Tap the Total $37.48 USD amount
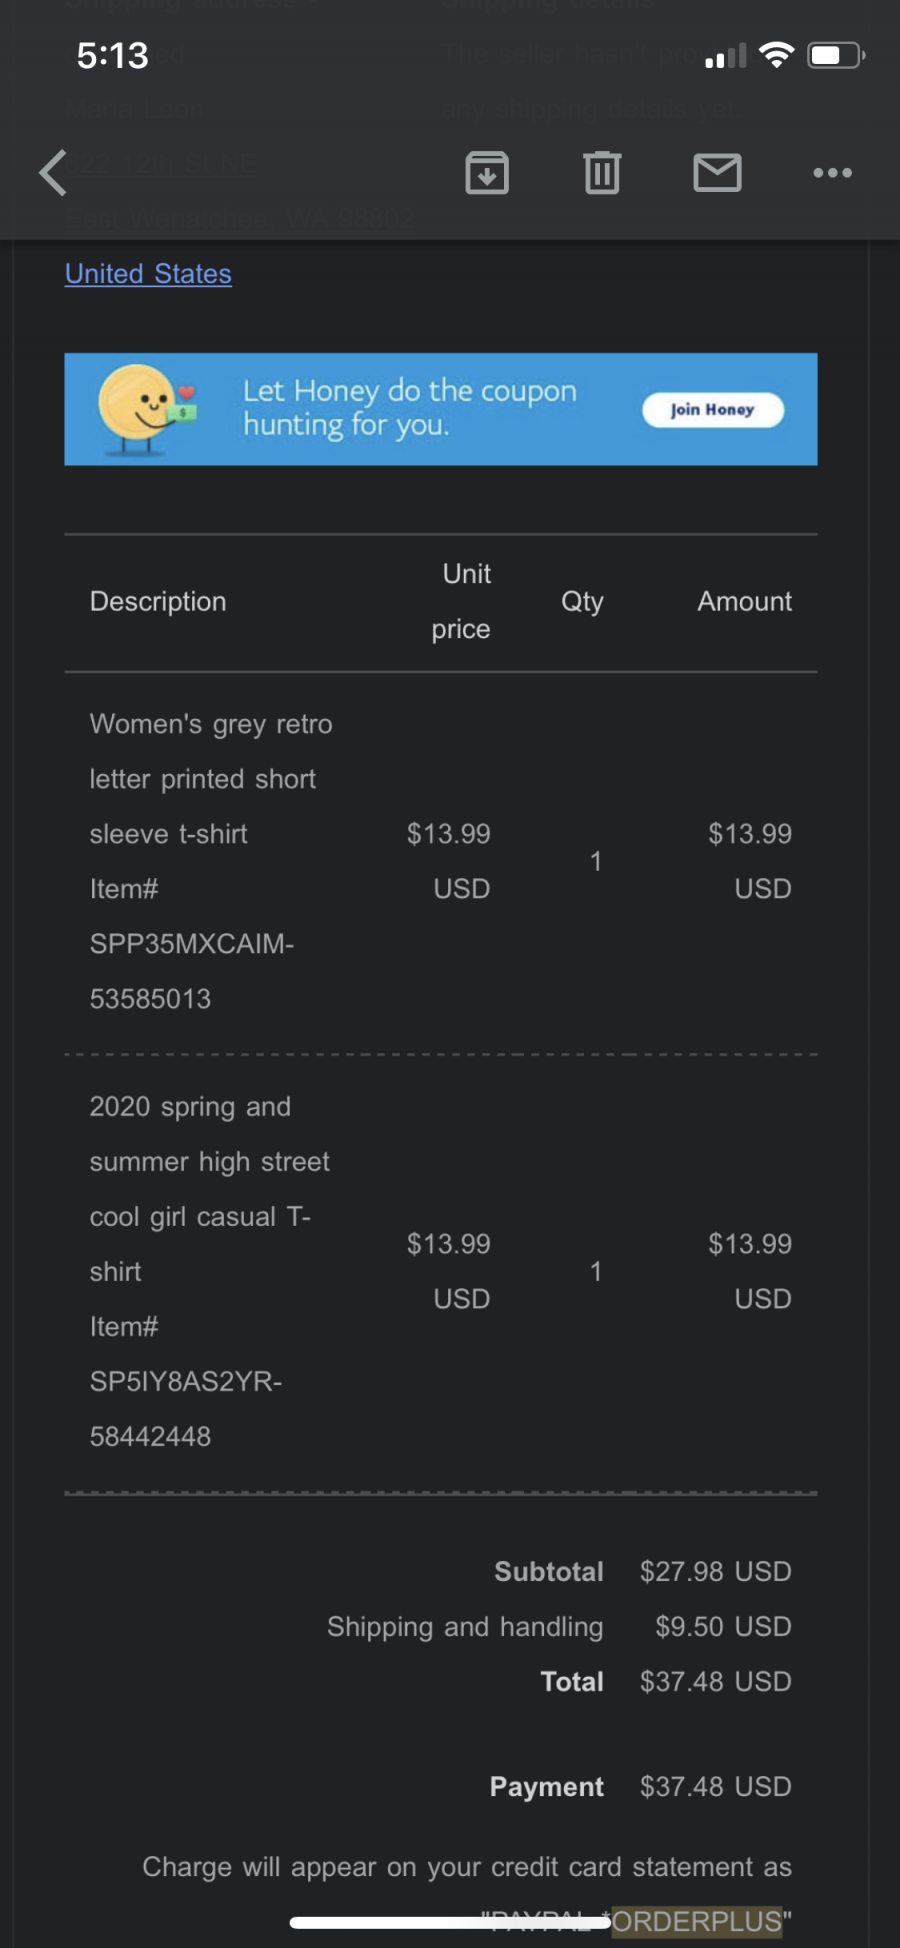900x1948 pixels. 716,1681
